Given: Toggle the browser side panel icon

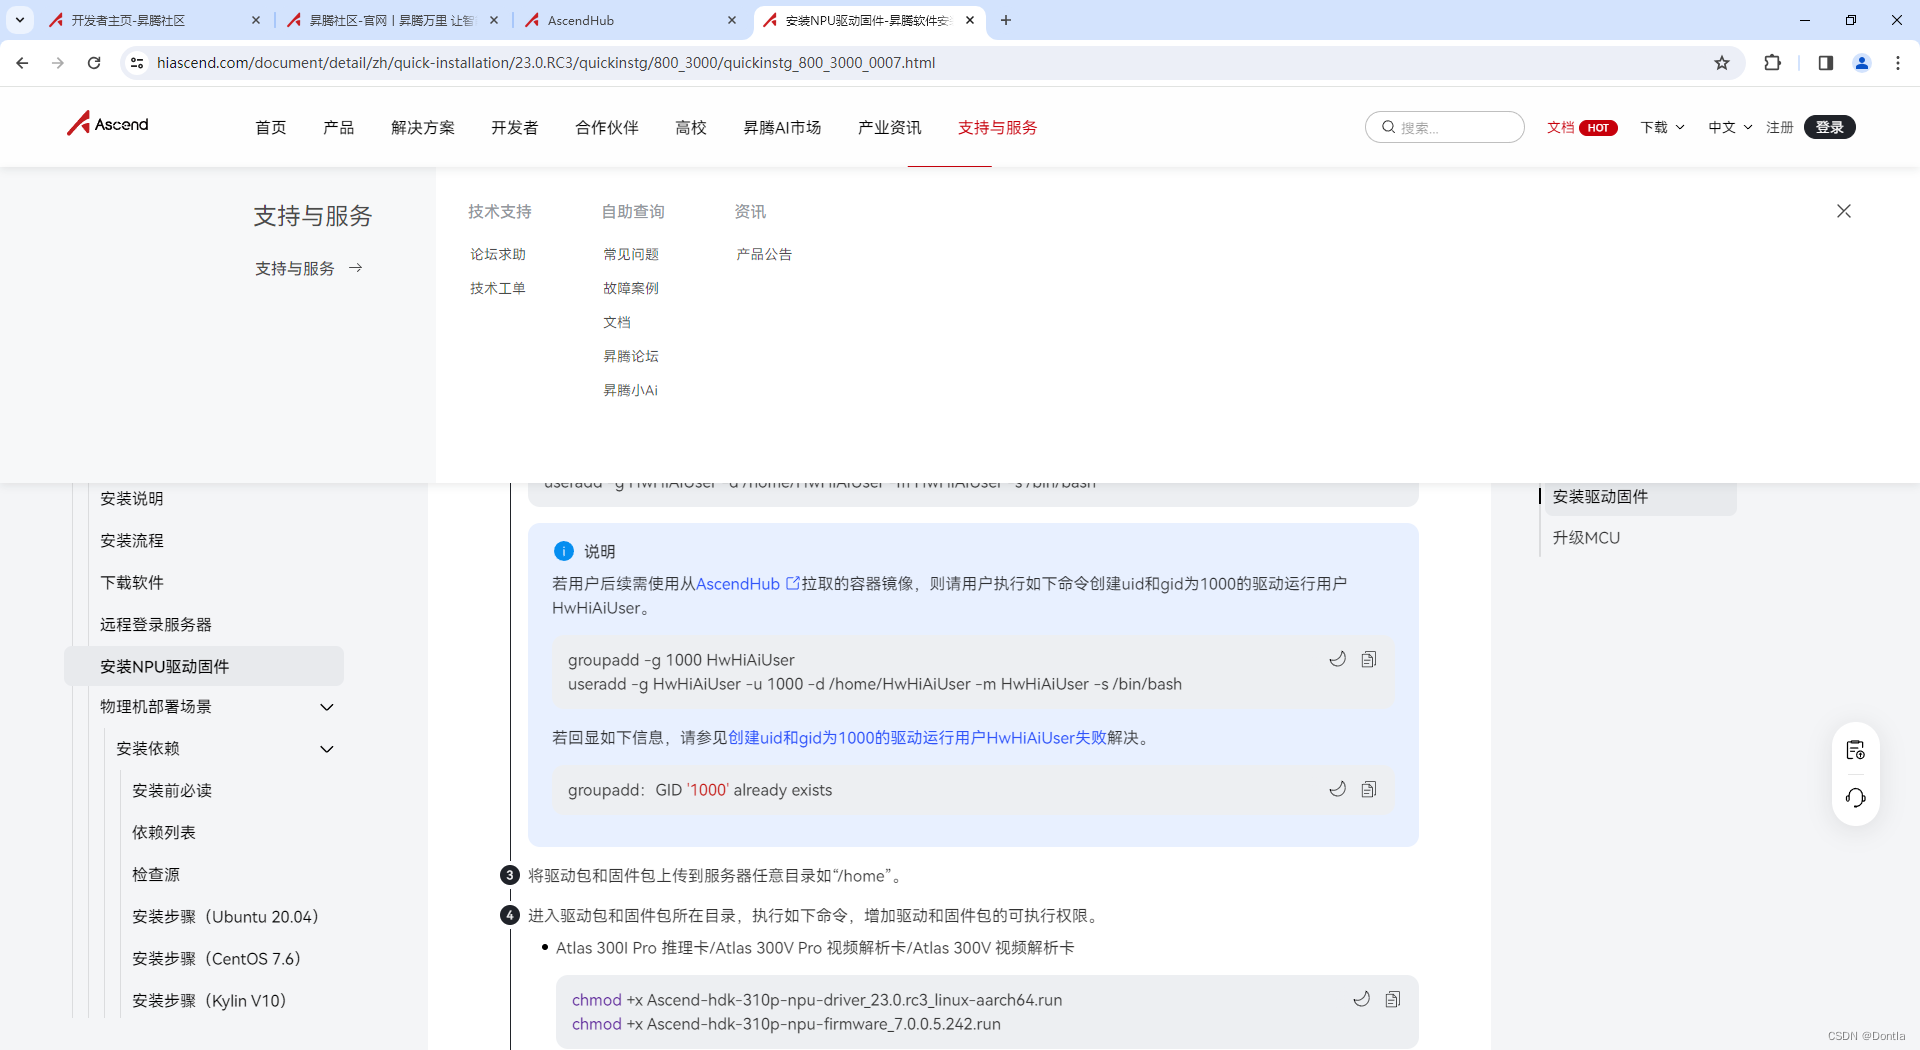Looking at the screenshot, I should (x=1824, y=62).
